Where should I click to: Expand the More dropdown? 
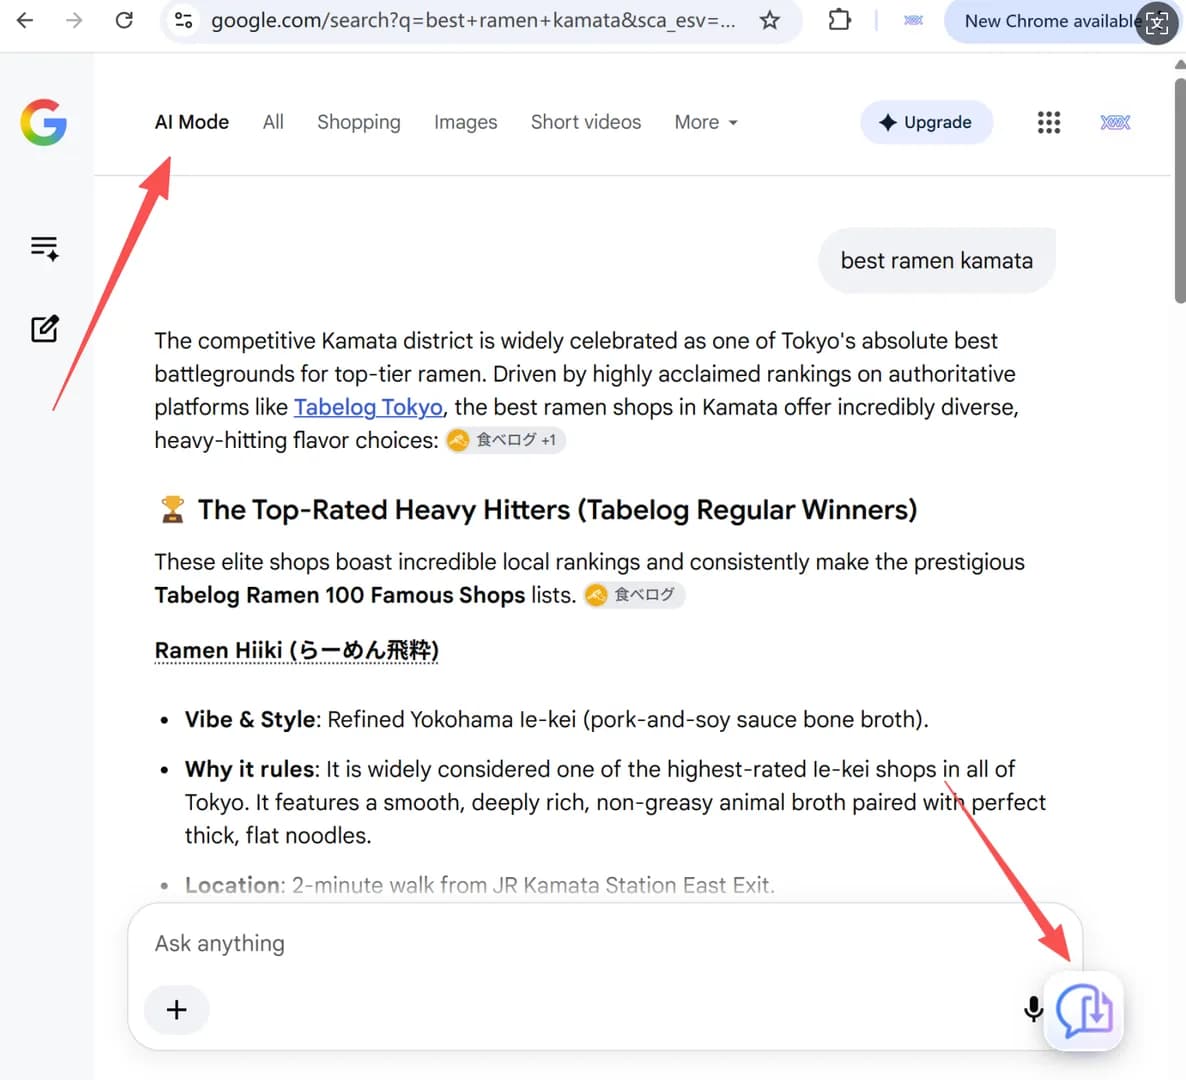coord(706,123)
